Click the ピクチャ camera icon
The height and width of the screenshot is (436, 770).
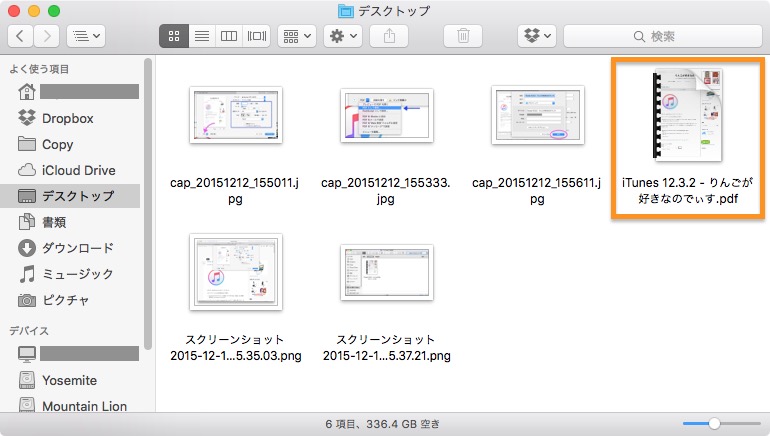(27, 300)
